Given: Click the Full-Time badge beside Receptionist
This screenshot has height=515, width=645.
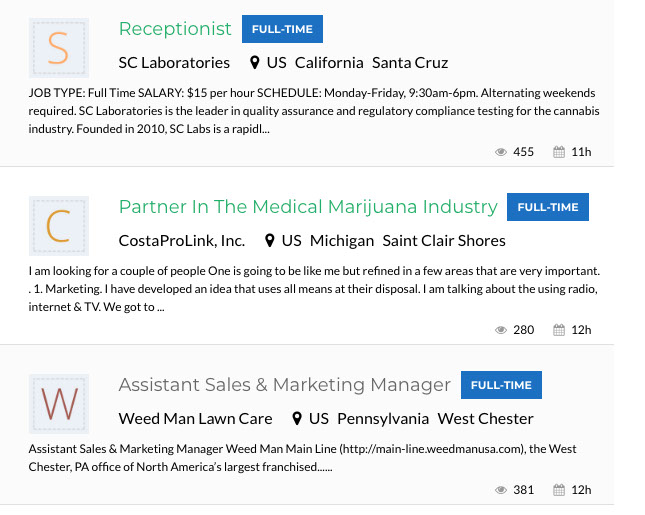Looking at the screenshot, I should pyautogui.click(x=282, y=29).
